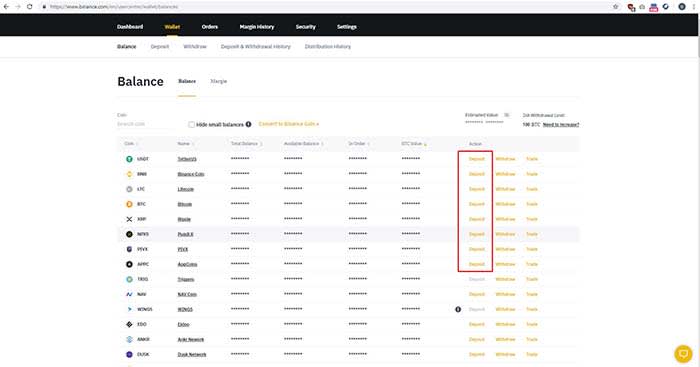The width and height of the screenshot is (700, 367).
Task: Click Deposit in the NAV row
Action: pyautogui.click(x=476, y=294)
